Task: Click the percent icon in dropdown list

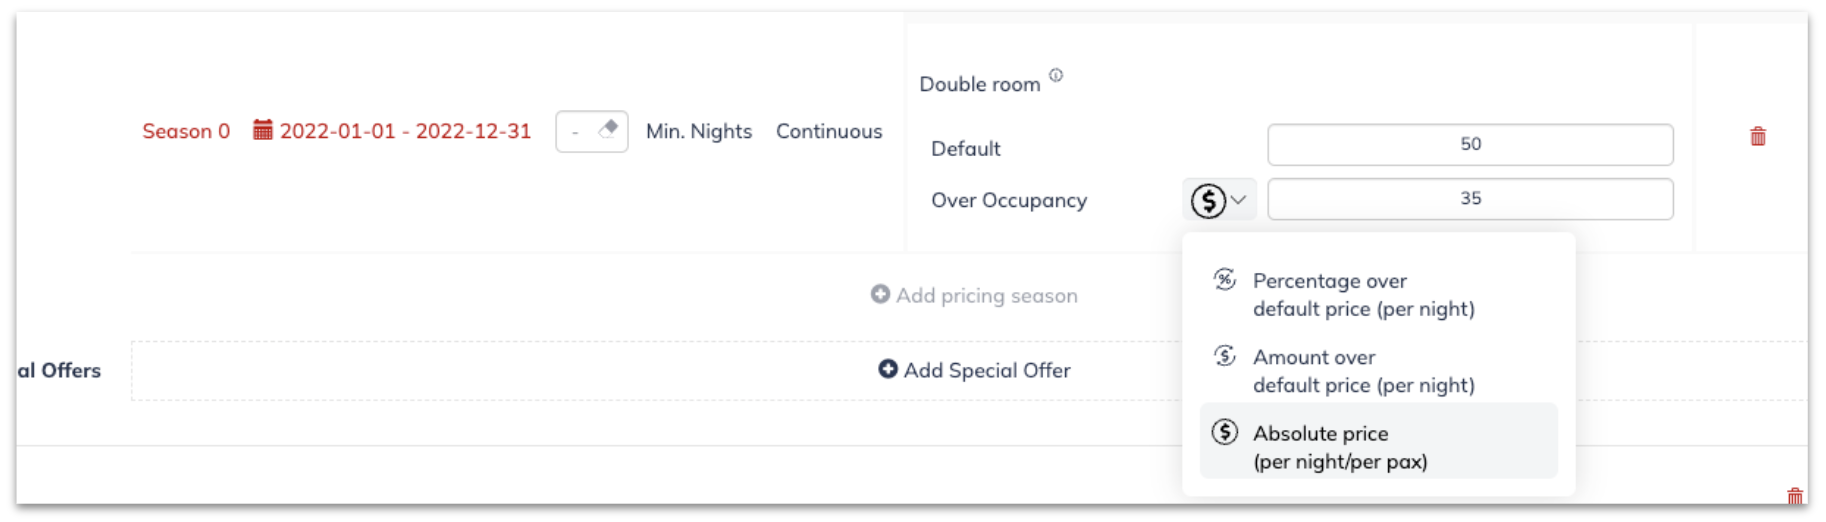Action: point(1225,280)
